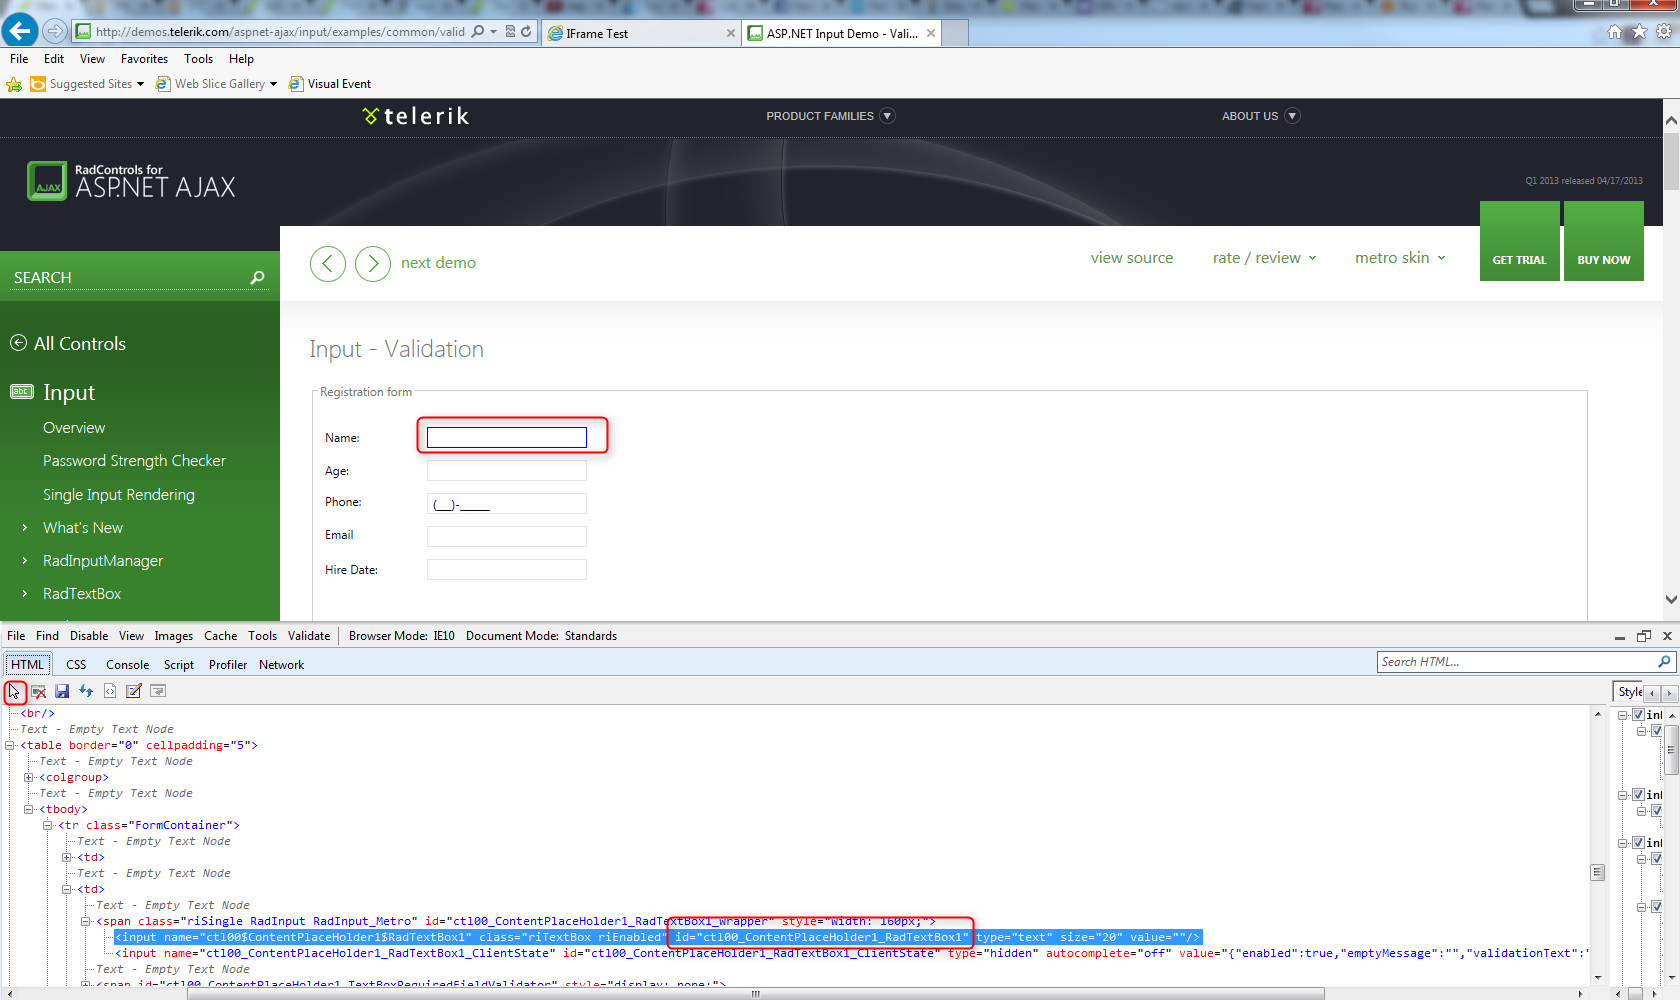Click the Refresh DOM arrows icon
The width and height of the screenshot is (1680, 1000).
(86, 691)
